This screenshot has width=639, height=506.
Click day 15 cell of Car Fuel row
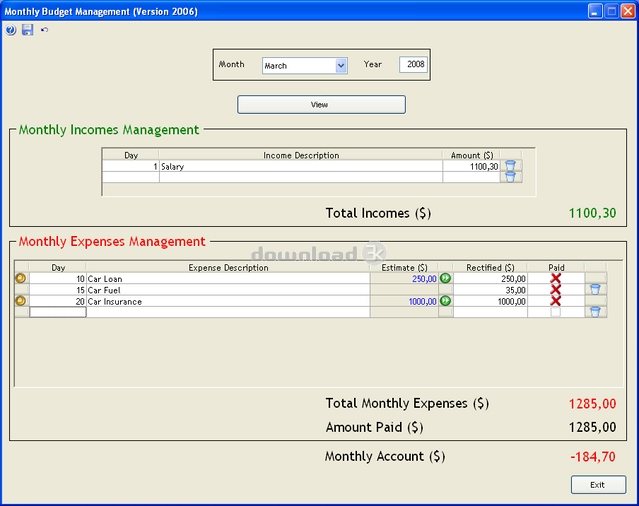(57, 290)
